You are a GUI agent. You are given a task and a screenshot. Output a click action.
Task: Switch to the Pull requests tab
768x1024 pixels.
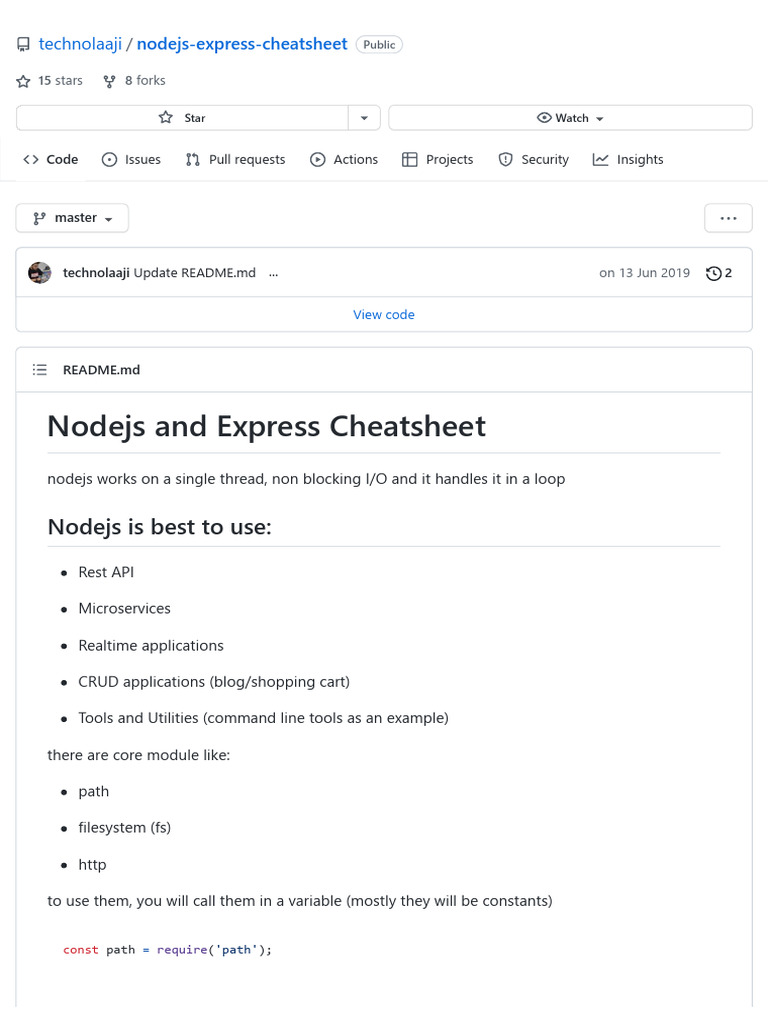(235, 160)
